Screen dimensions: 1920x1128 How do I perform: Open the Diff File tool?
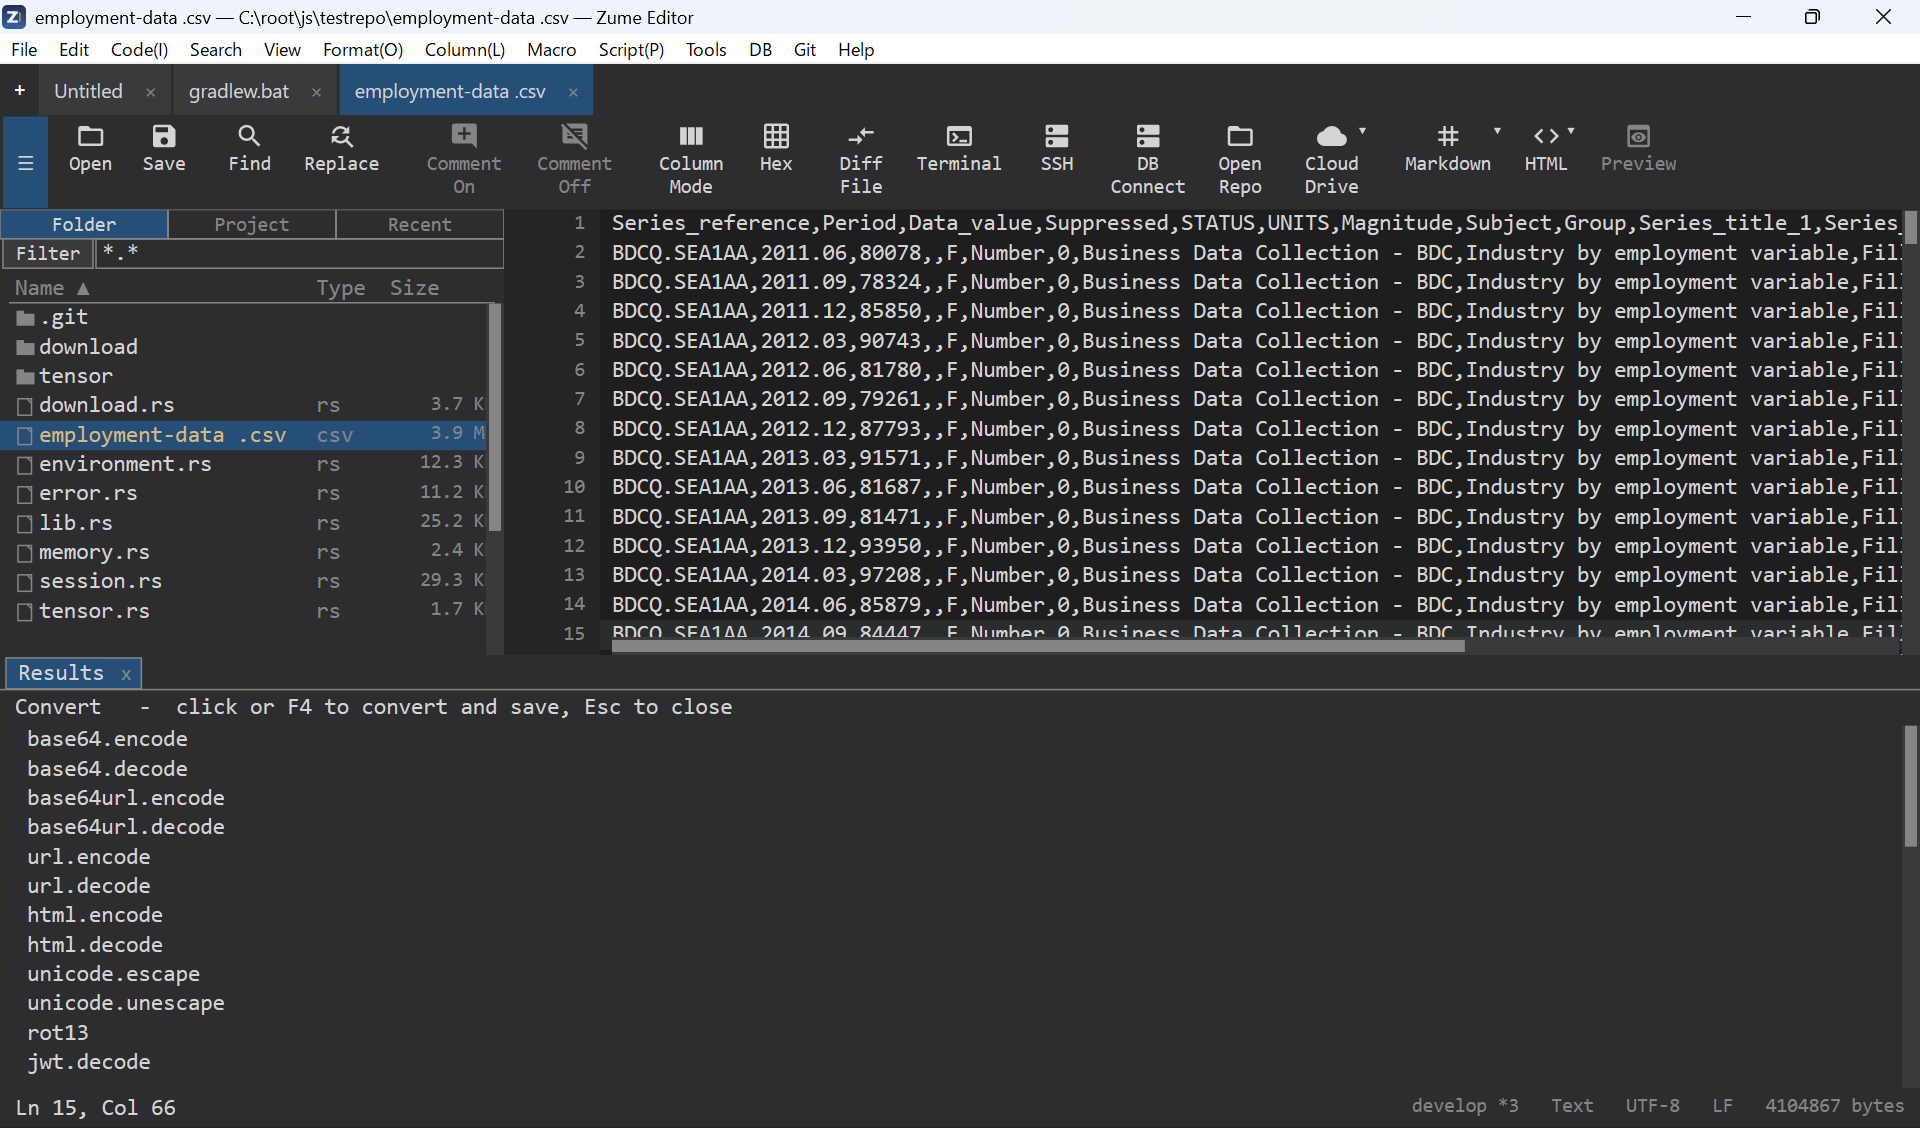(x=860, y=160)
